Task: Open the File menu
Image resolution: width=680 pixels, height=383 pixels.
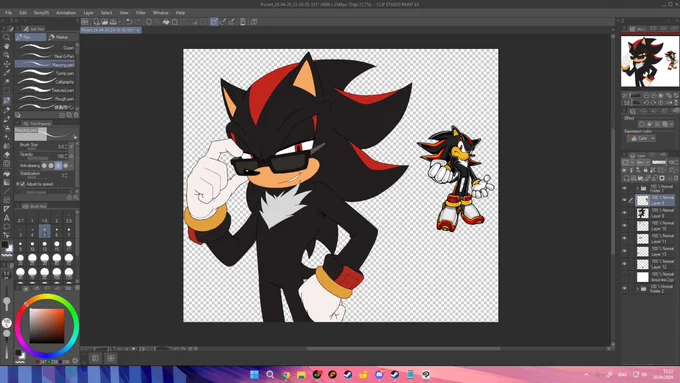Action: tap(8, 13)
